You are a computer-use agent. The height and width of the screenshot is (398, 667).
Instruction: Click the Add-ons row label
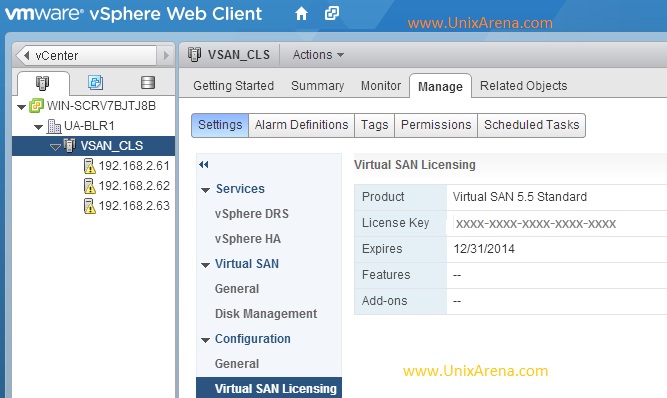[384, 301]
